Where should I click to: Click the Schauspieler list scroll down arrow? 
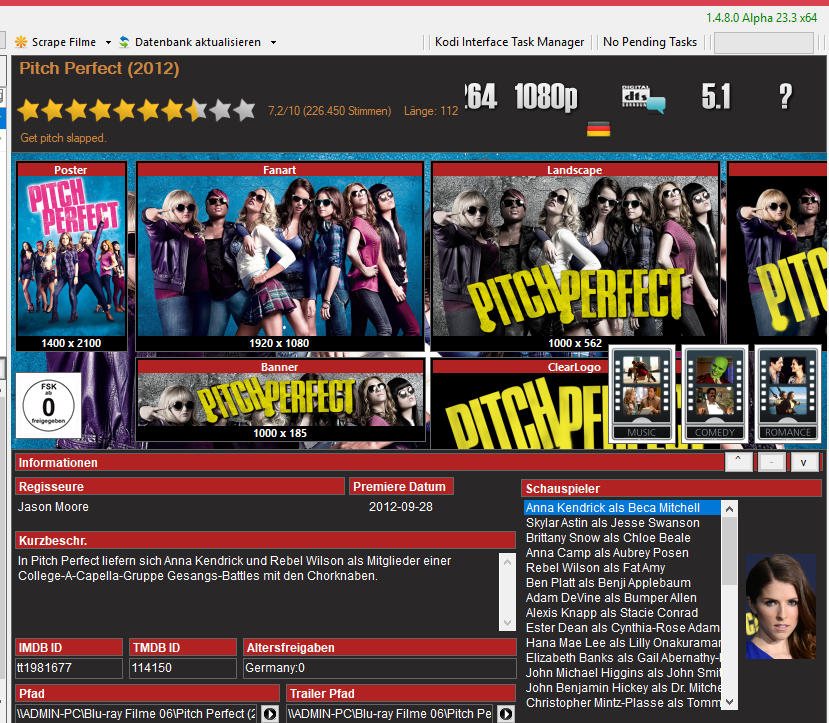tap(729, 701)
